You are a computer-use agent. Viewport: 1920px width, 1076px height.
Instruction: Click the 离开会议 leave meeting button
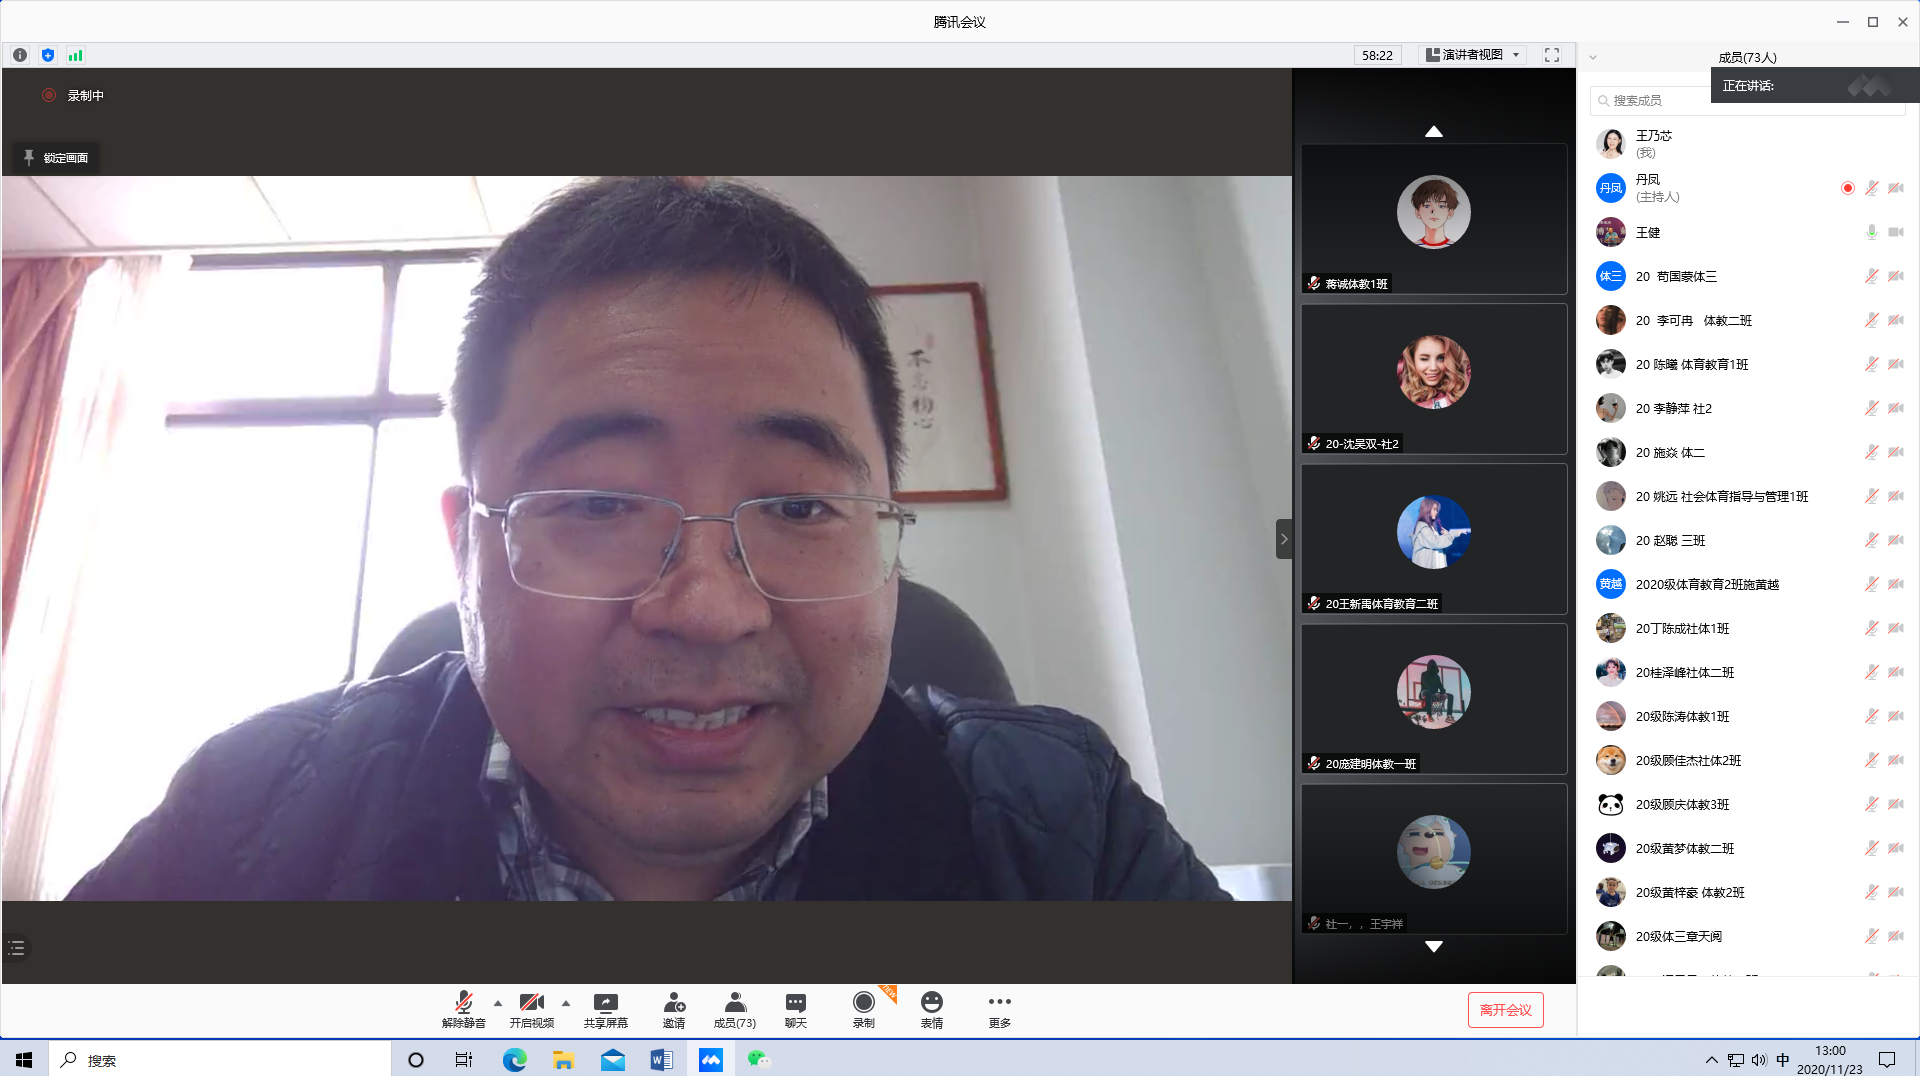(x=1506, y=1010)
